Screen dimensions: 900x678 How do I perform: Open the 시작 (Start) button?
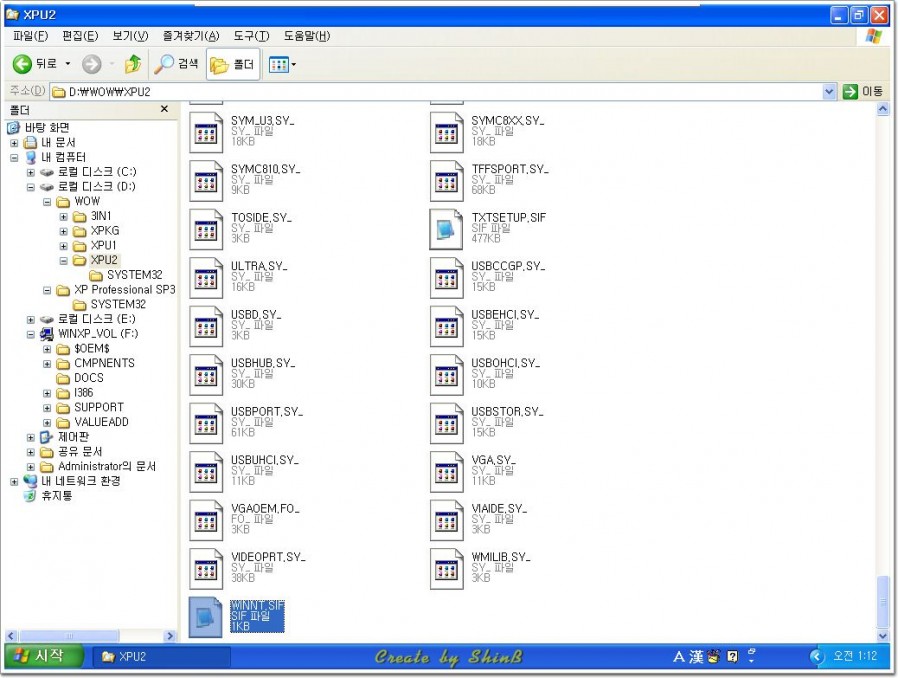pos(43,656)
